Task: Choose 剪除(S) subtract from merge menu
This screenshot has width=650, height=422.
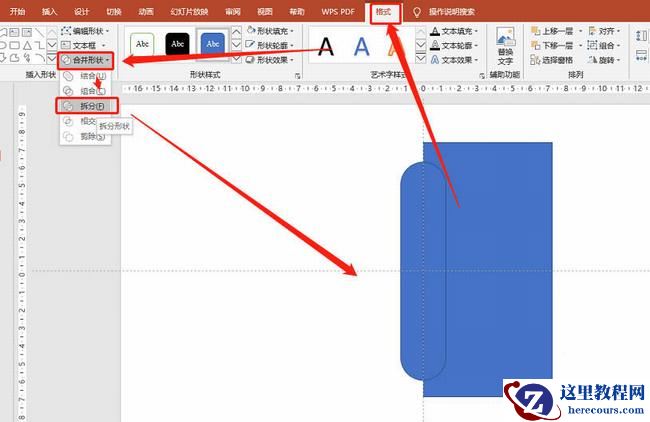Action: tap(85, 136)
